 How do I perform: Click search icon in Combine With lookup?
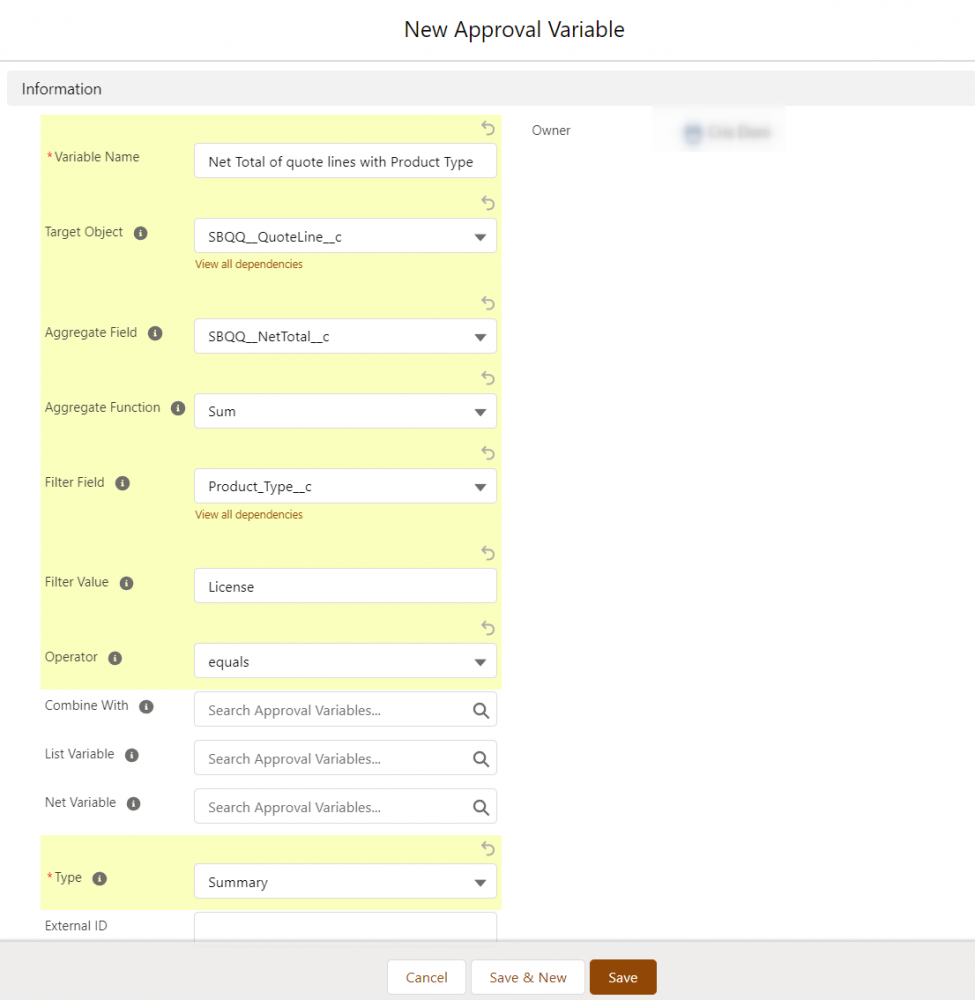point(481,710)
